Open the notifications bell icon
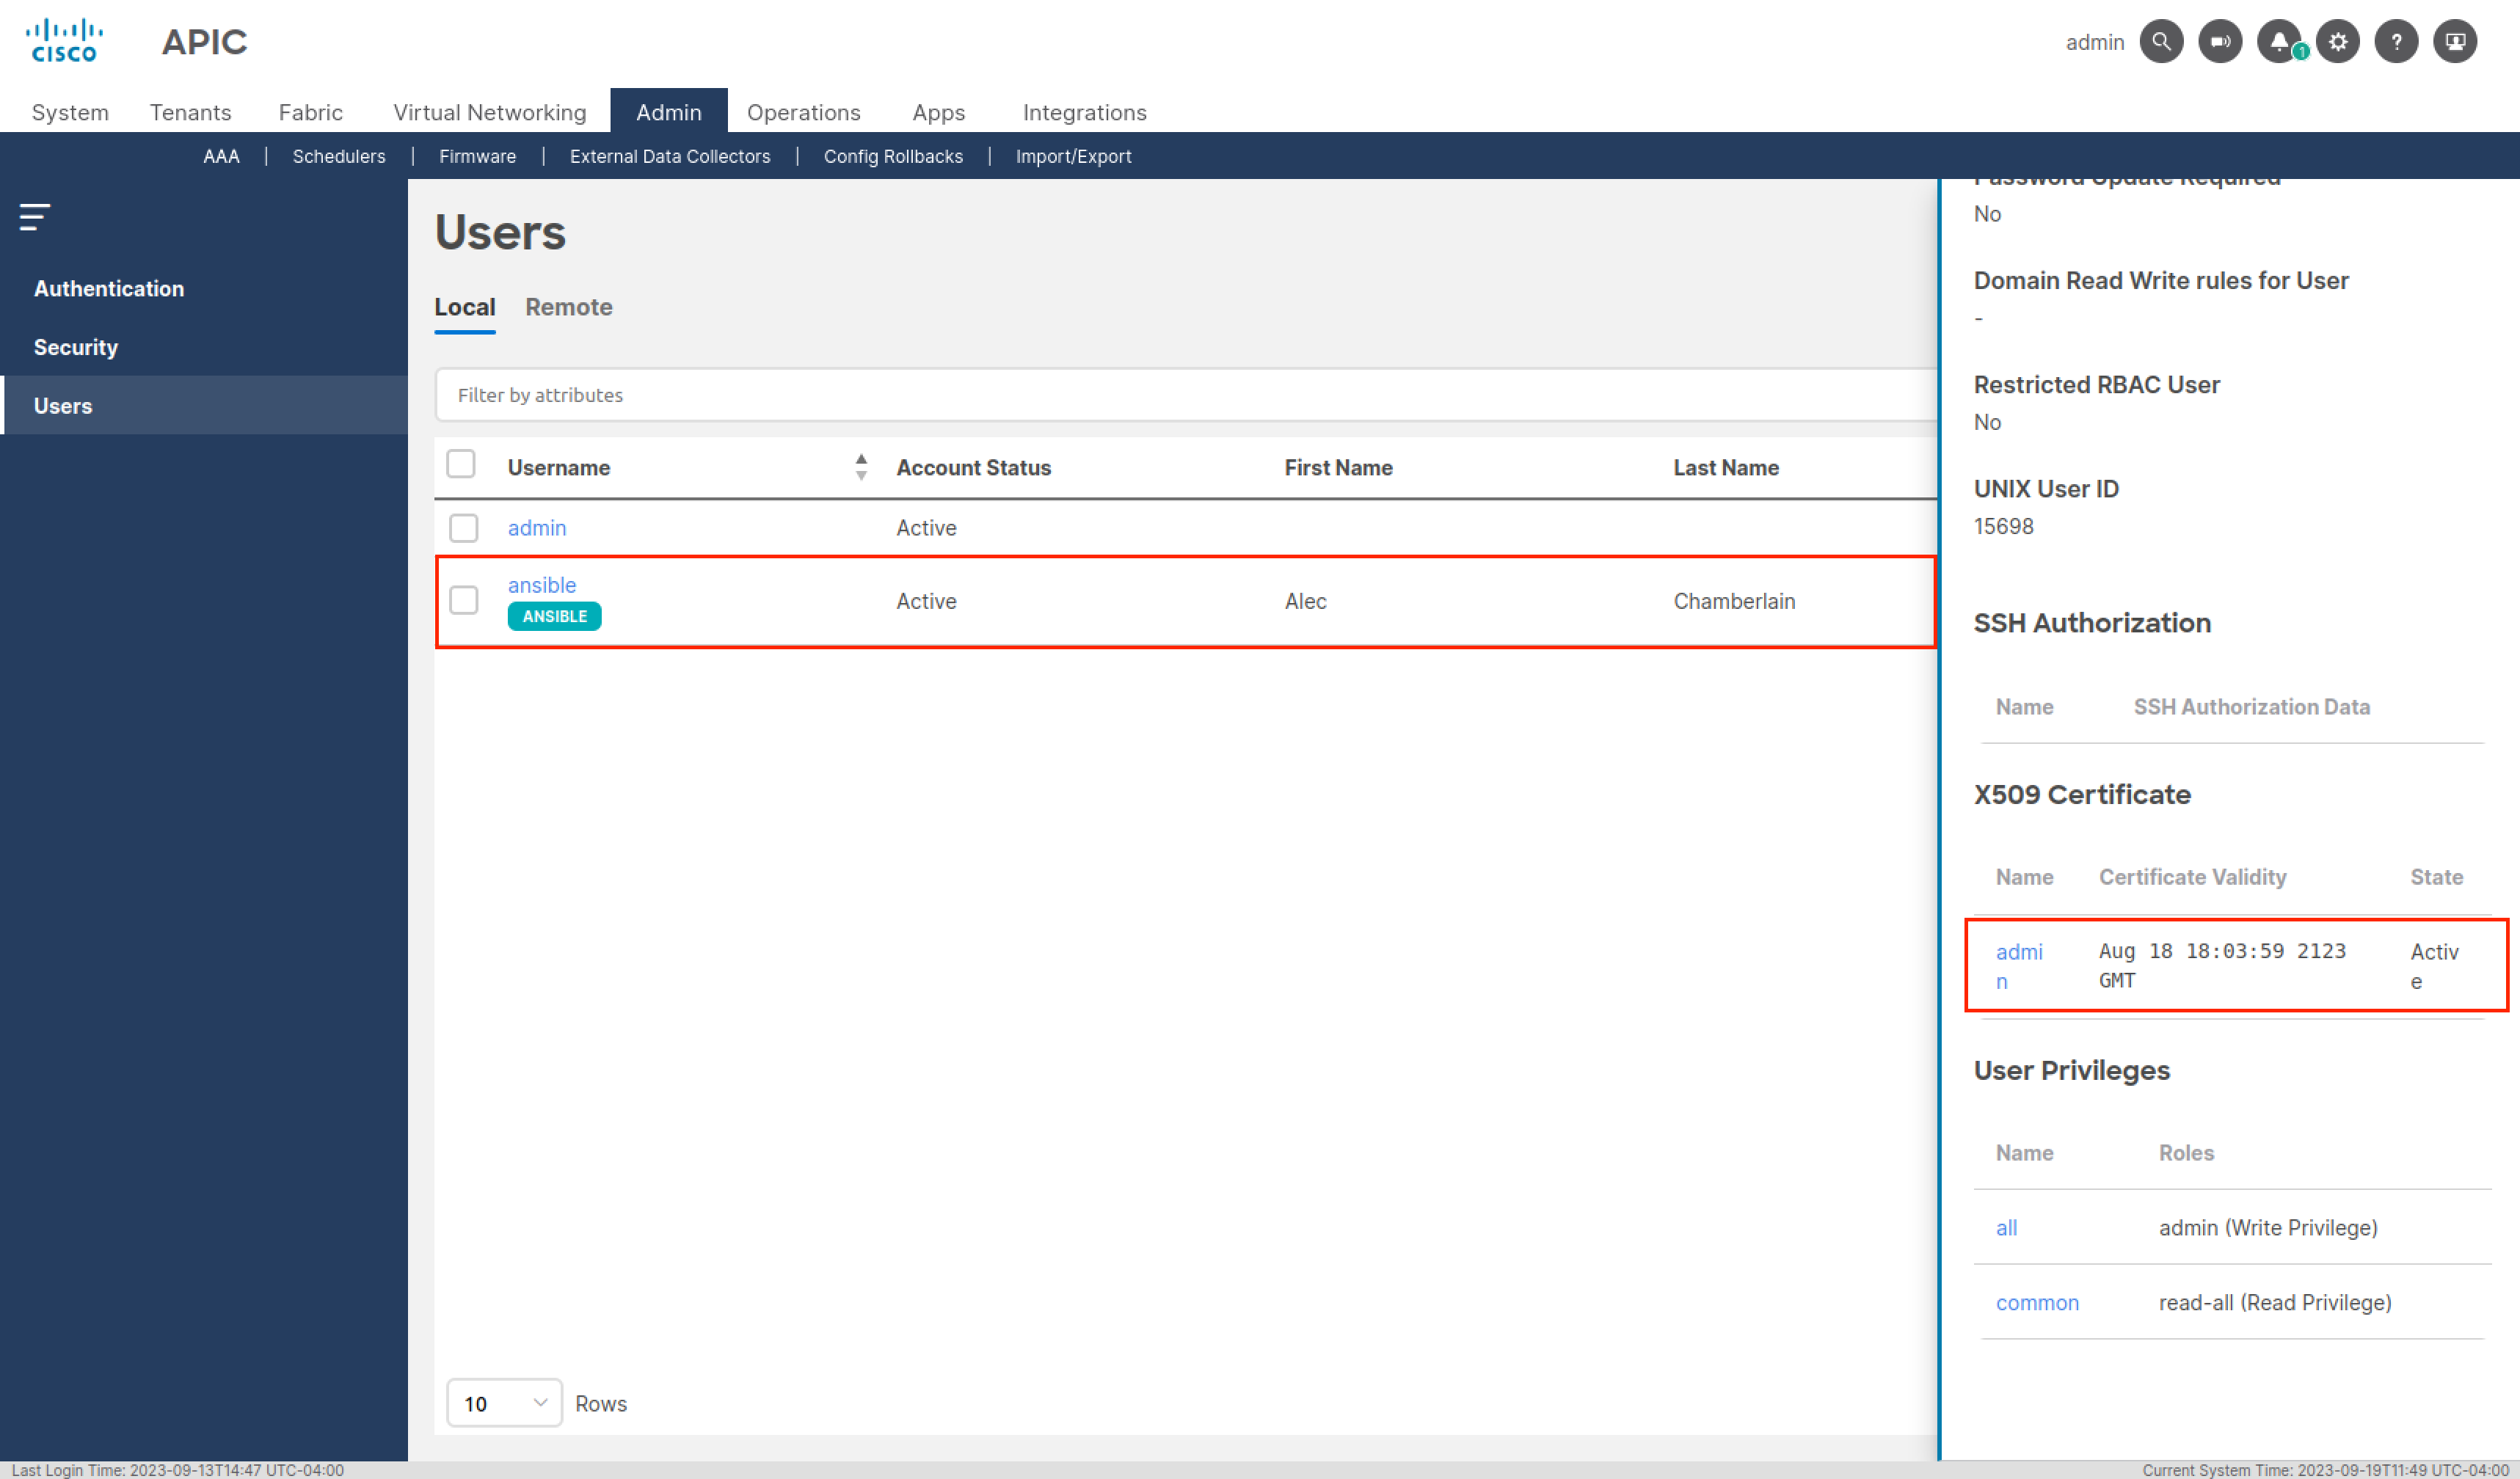Image resolution: width=2520 pixels, height=1479 pixels. click(x=2282, y=40)
